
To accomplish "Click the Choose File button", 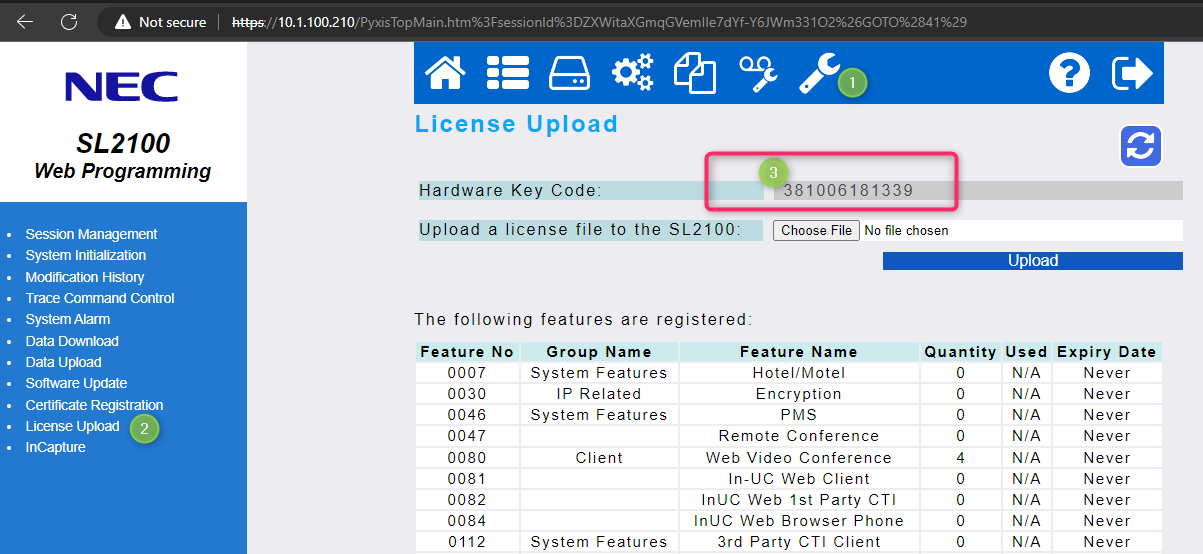I will point(816,230).
